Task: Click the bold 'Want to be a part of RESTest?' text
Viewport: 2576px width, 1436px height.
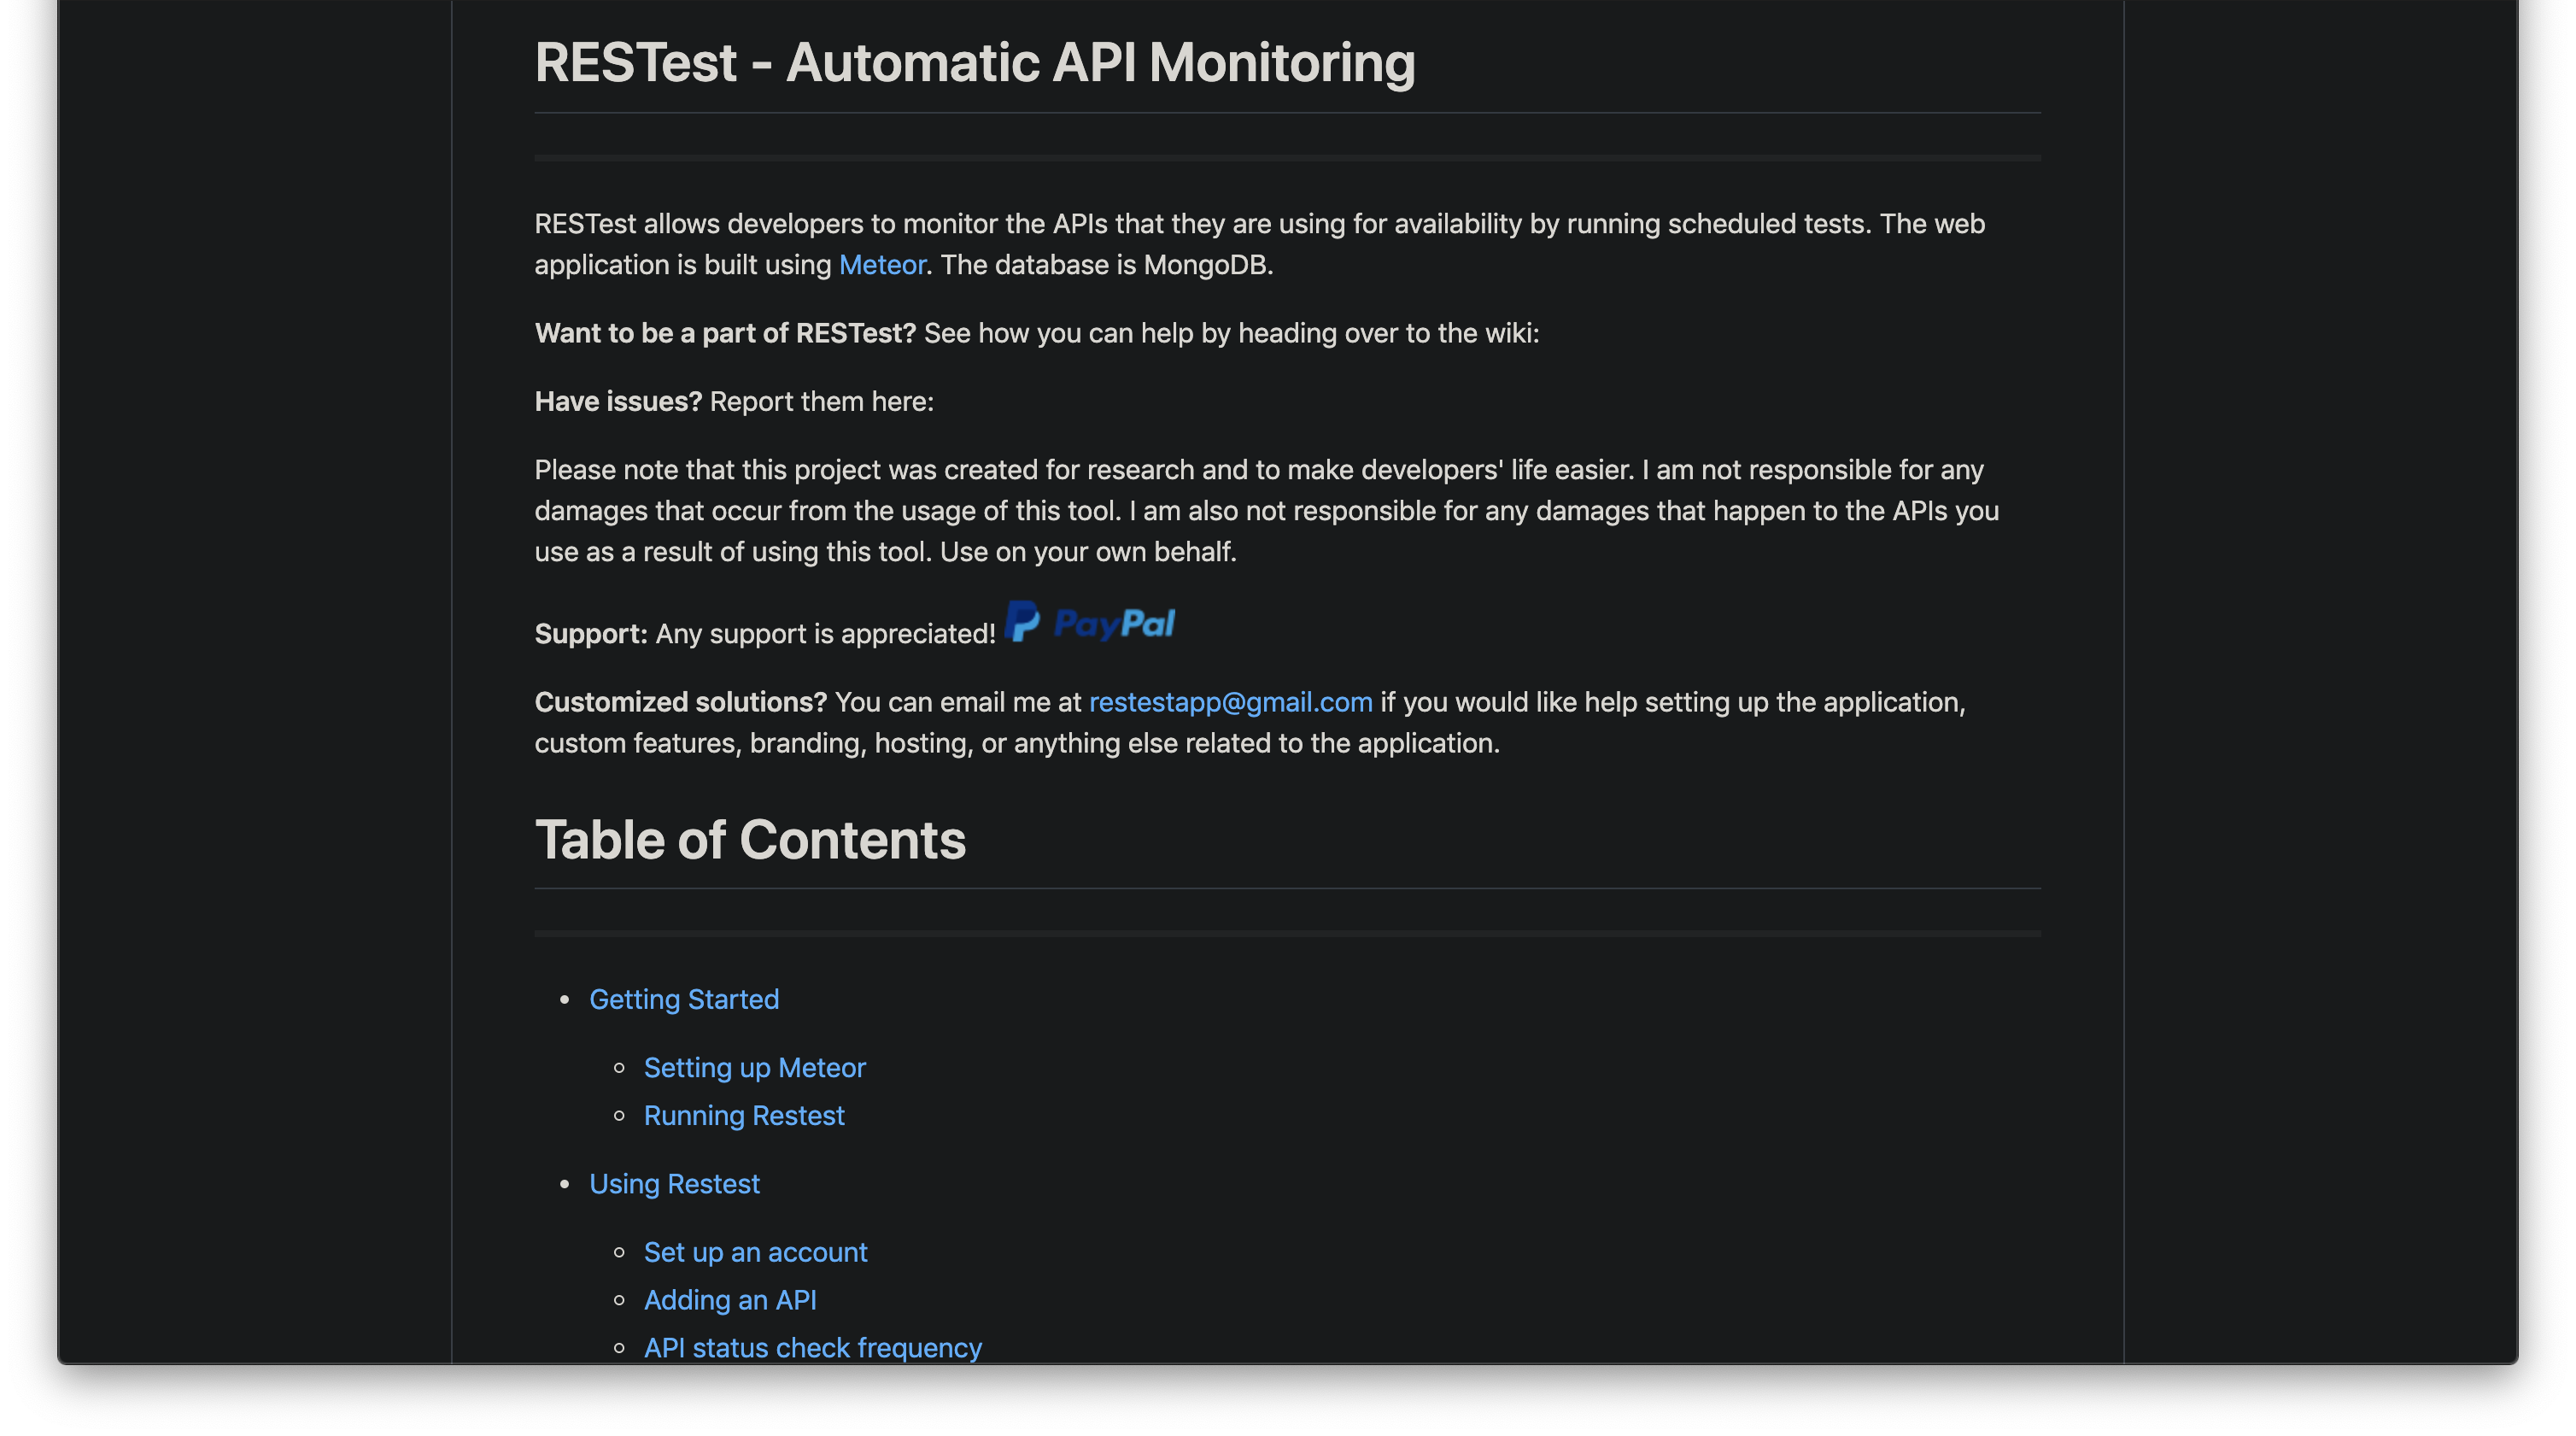Action: point(724,333)
